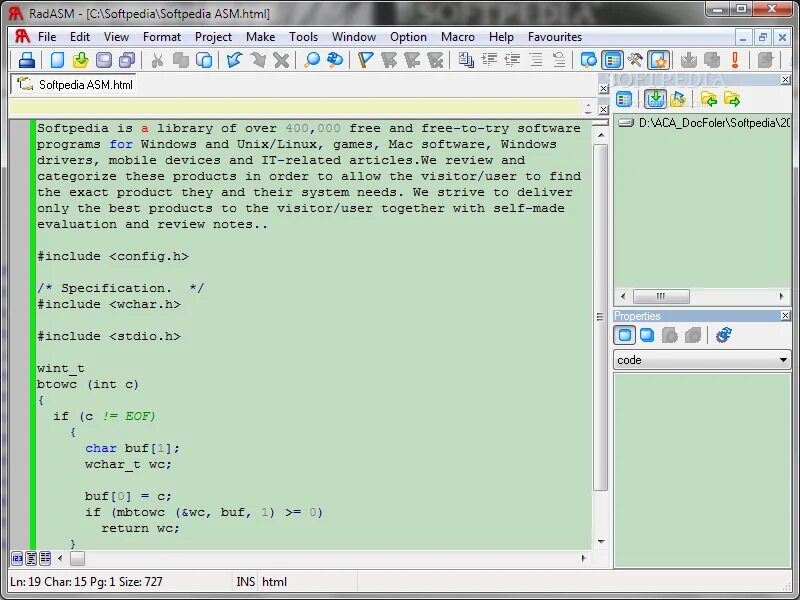This screenshot has width=800, height=600.
Task: Click the file browser horizontal scrollbar thumb
Action: coord(661,296)
